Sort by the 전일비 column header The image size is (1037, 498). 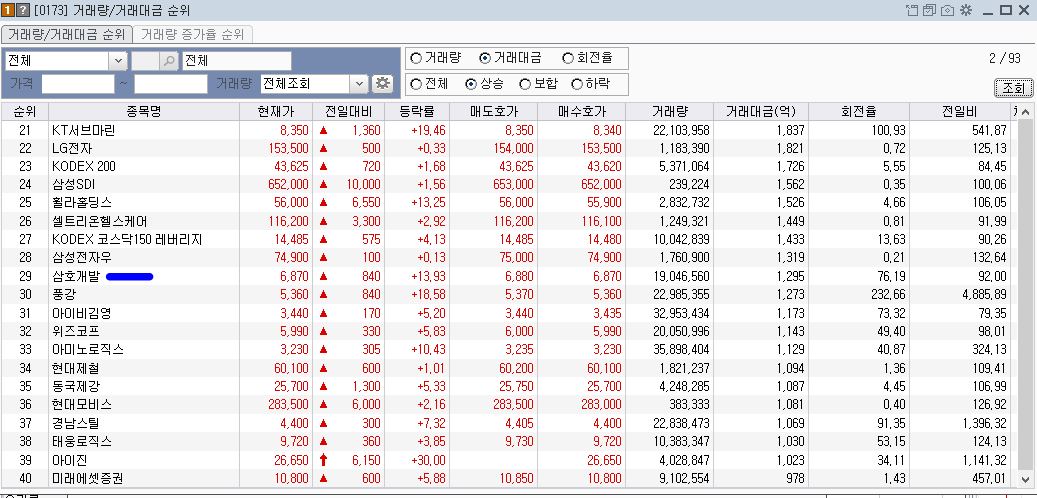pos(960,112)
